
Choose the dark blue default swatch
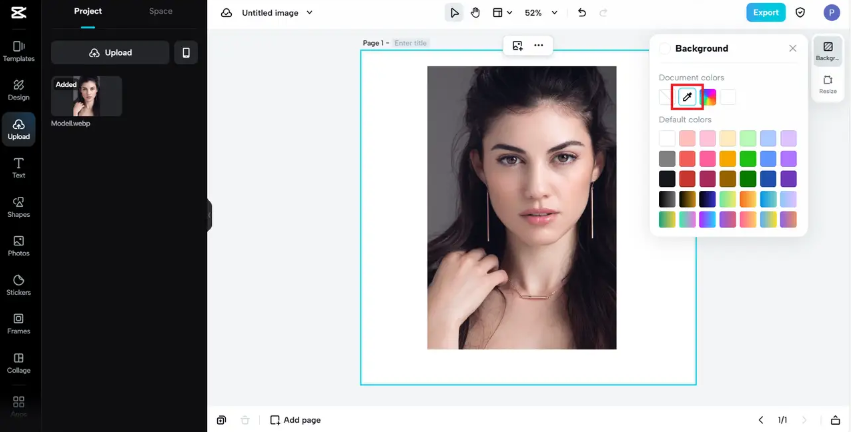point(768,179)
